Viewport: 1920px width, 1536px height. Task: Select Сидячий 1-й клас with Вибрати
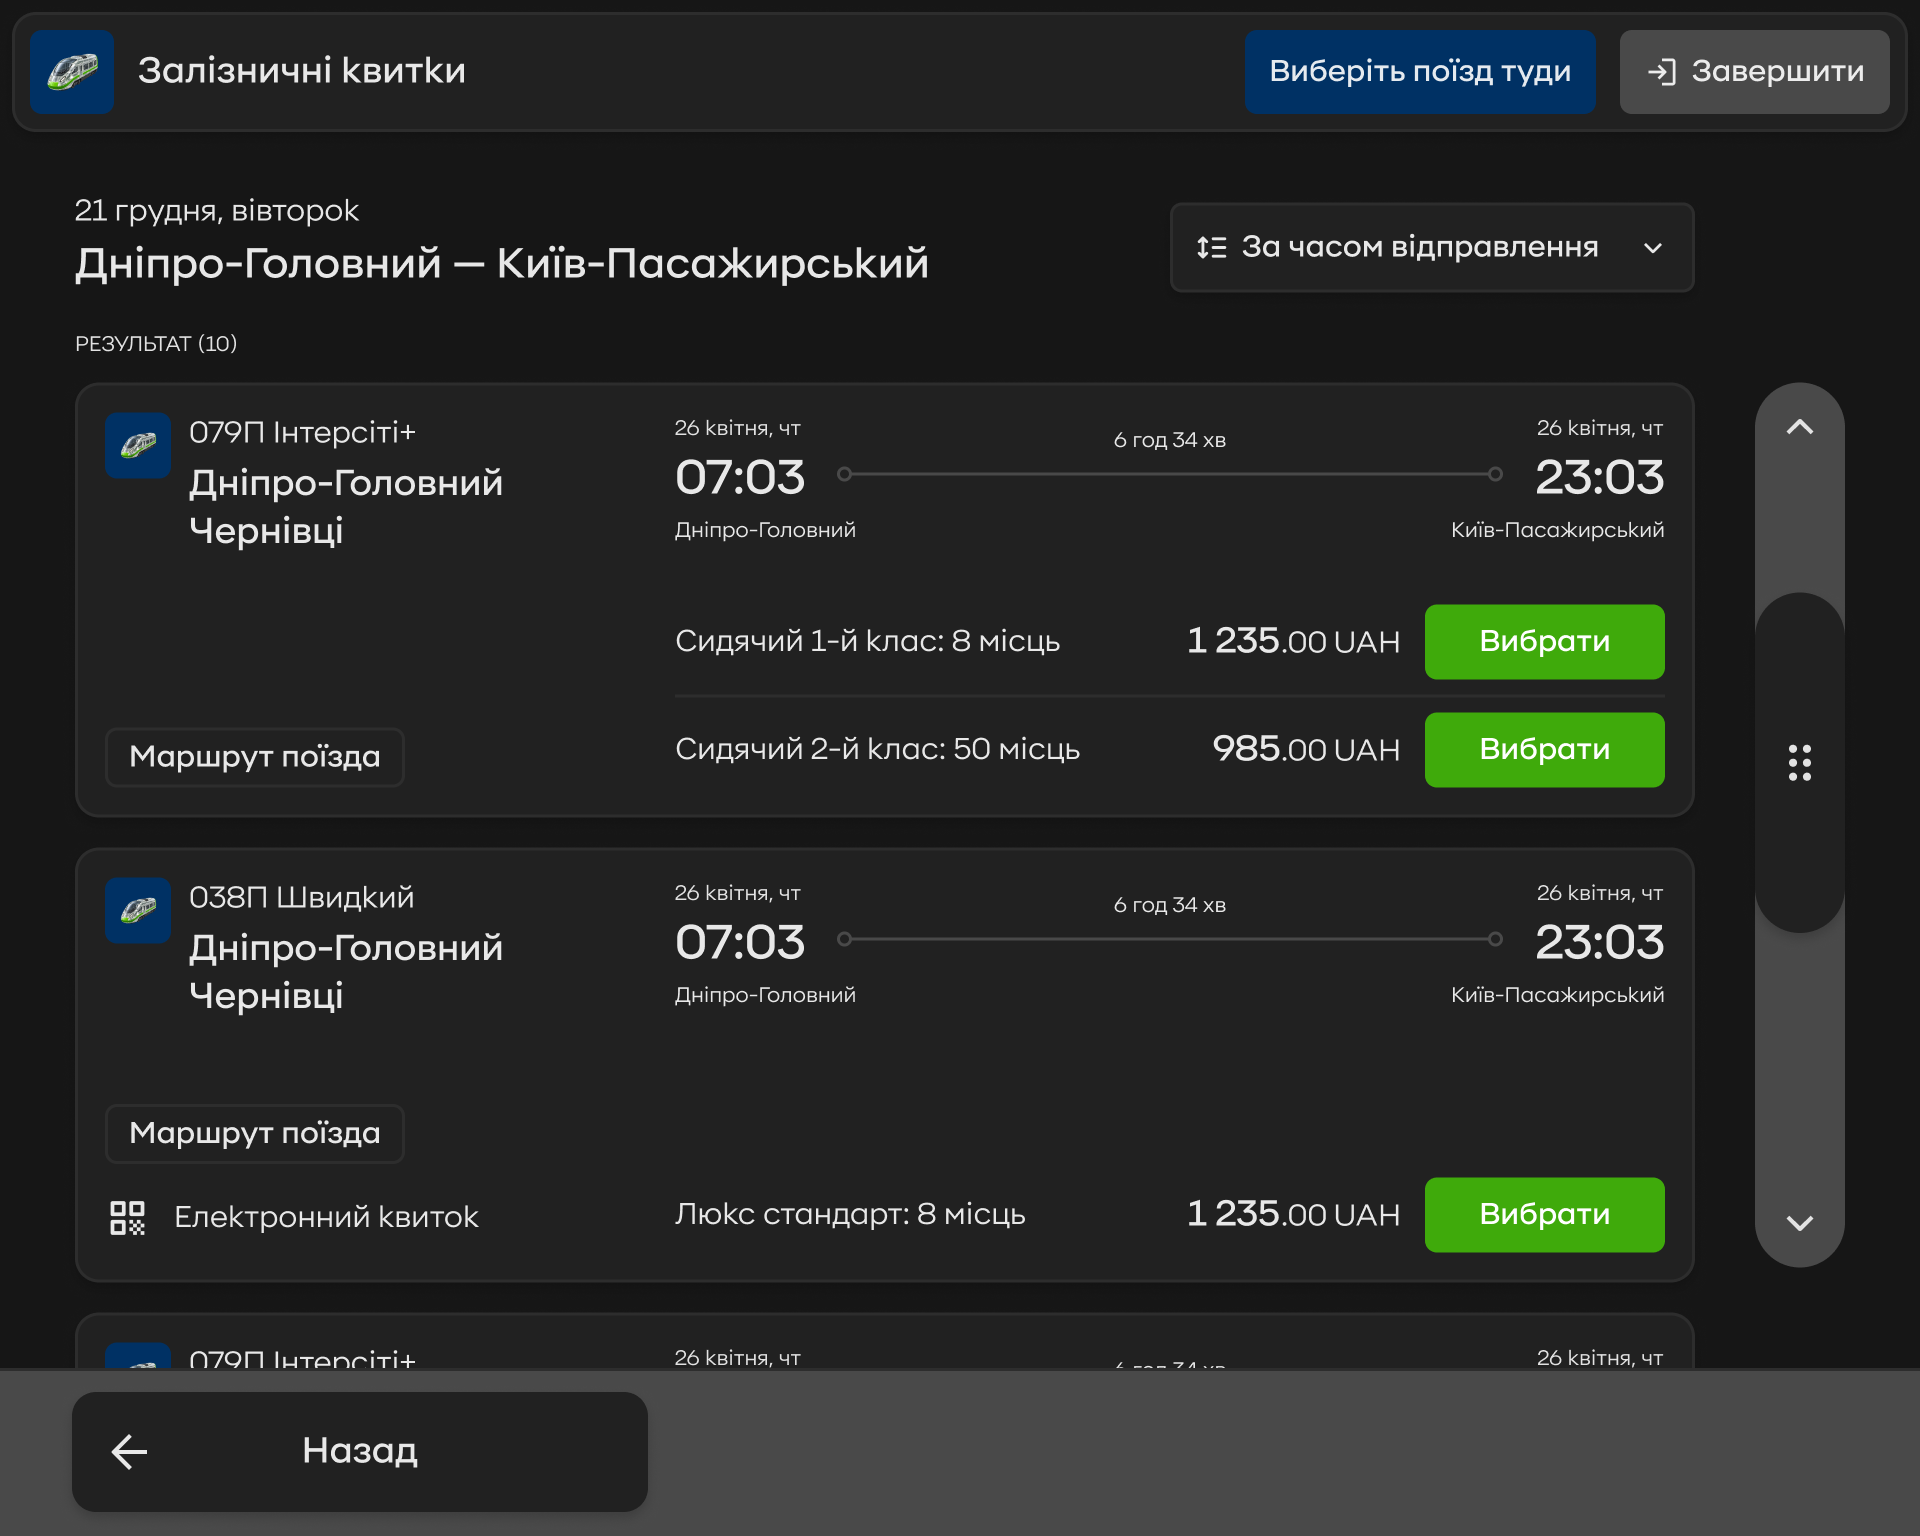point(1544,641)
